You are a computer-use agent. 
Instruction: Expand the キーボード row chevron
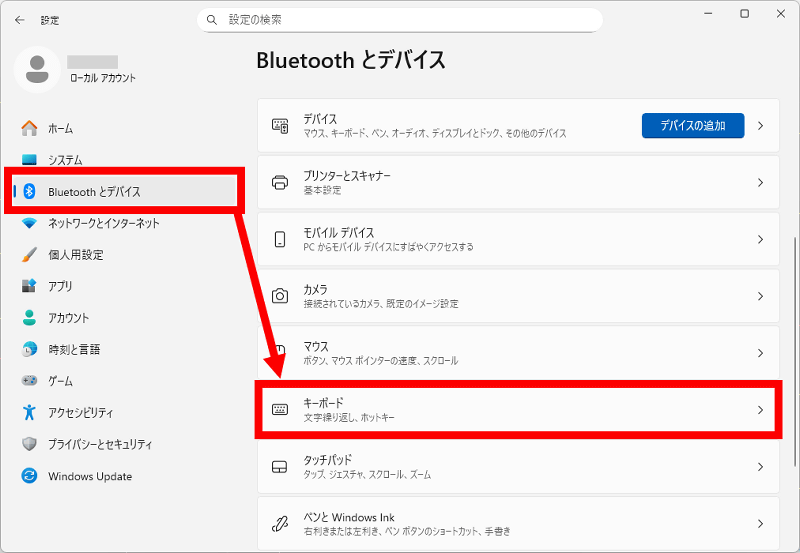click(x=760, y=410)
